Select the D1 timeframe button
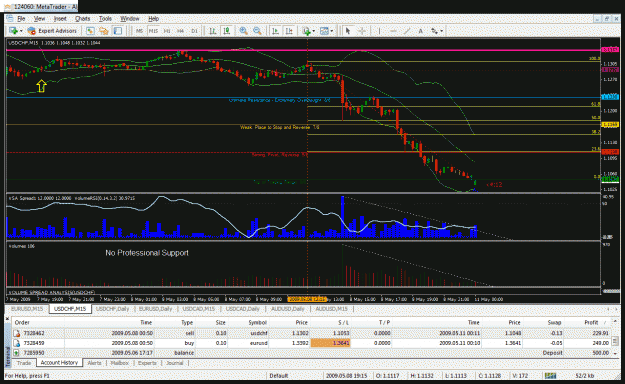This screenshot has width=625, height=384. (x=194, y=31)
